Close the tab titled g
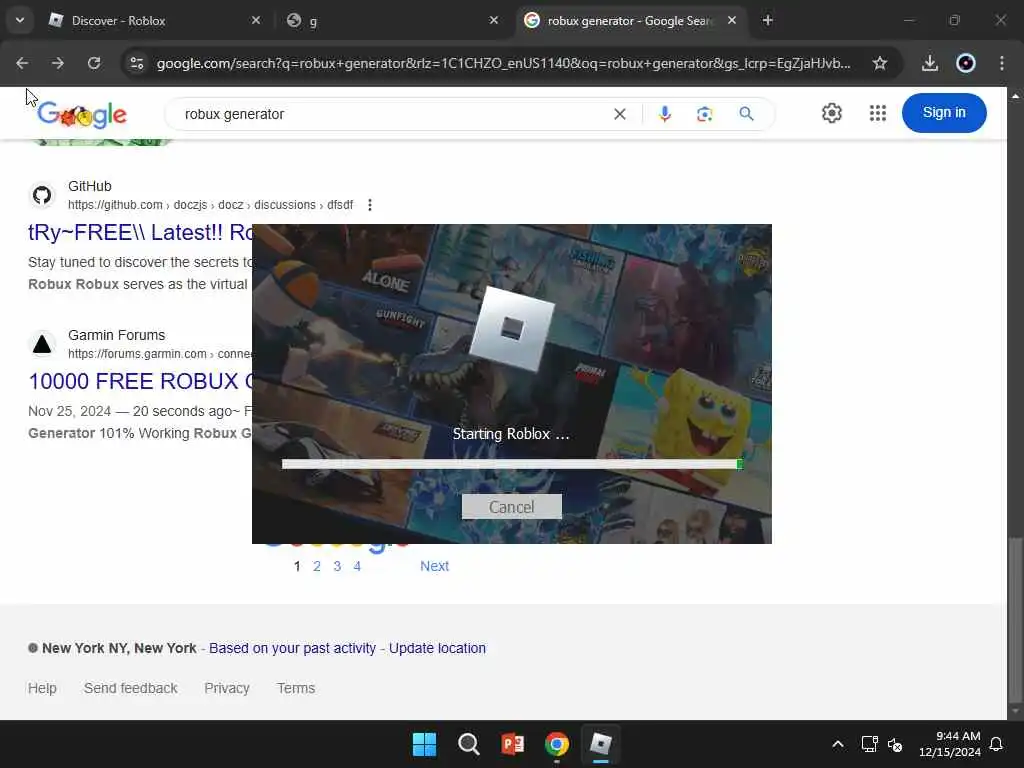Screen dimensions: 1024x768 (494, 20)
